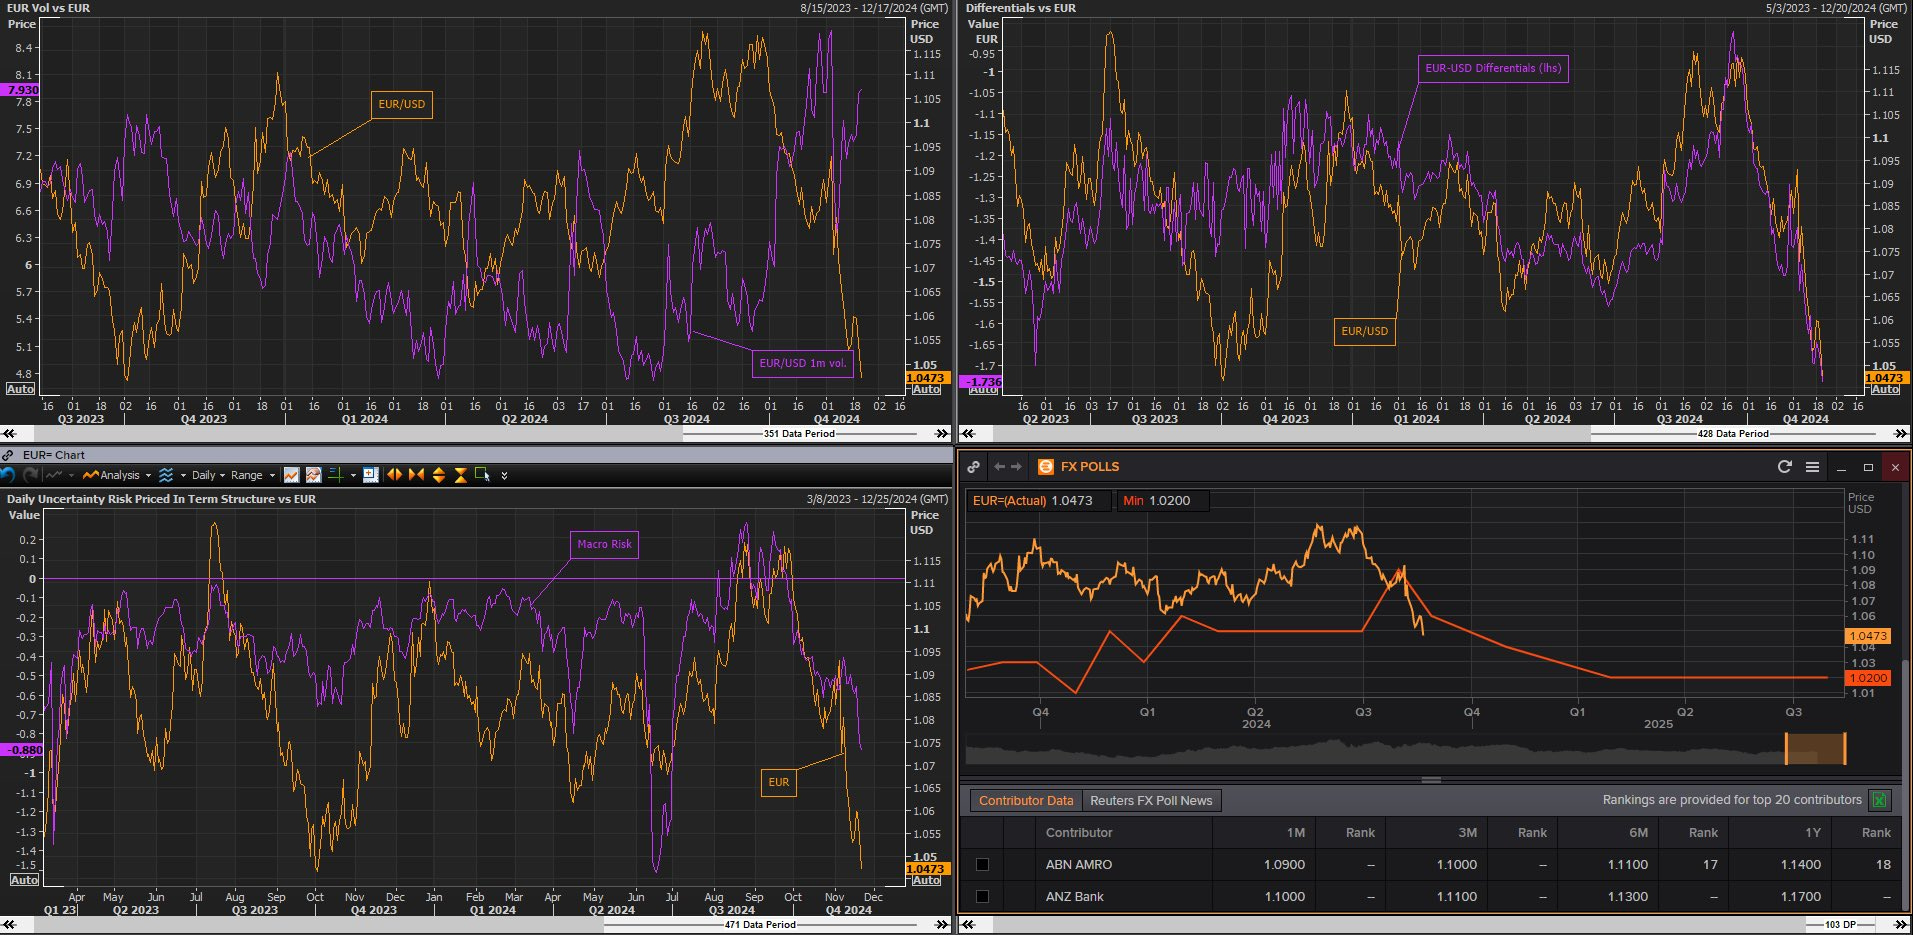Click link icon in FX POLLS header
The height and width of the screenshot is (935, 1913).
[x=973, y=467]
